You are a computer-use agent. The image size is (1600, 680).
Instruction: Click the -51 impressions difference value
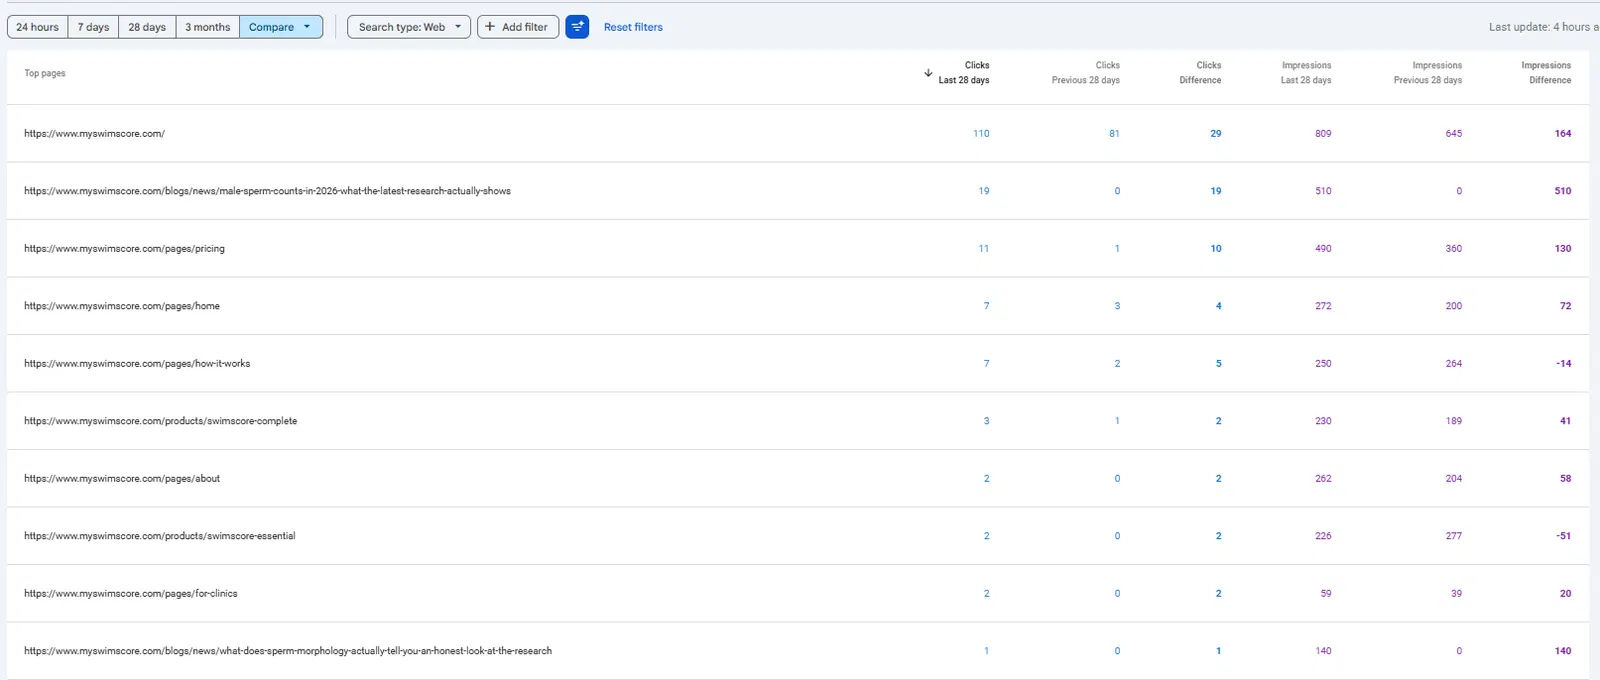click(1564, 536)
